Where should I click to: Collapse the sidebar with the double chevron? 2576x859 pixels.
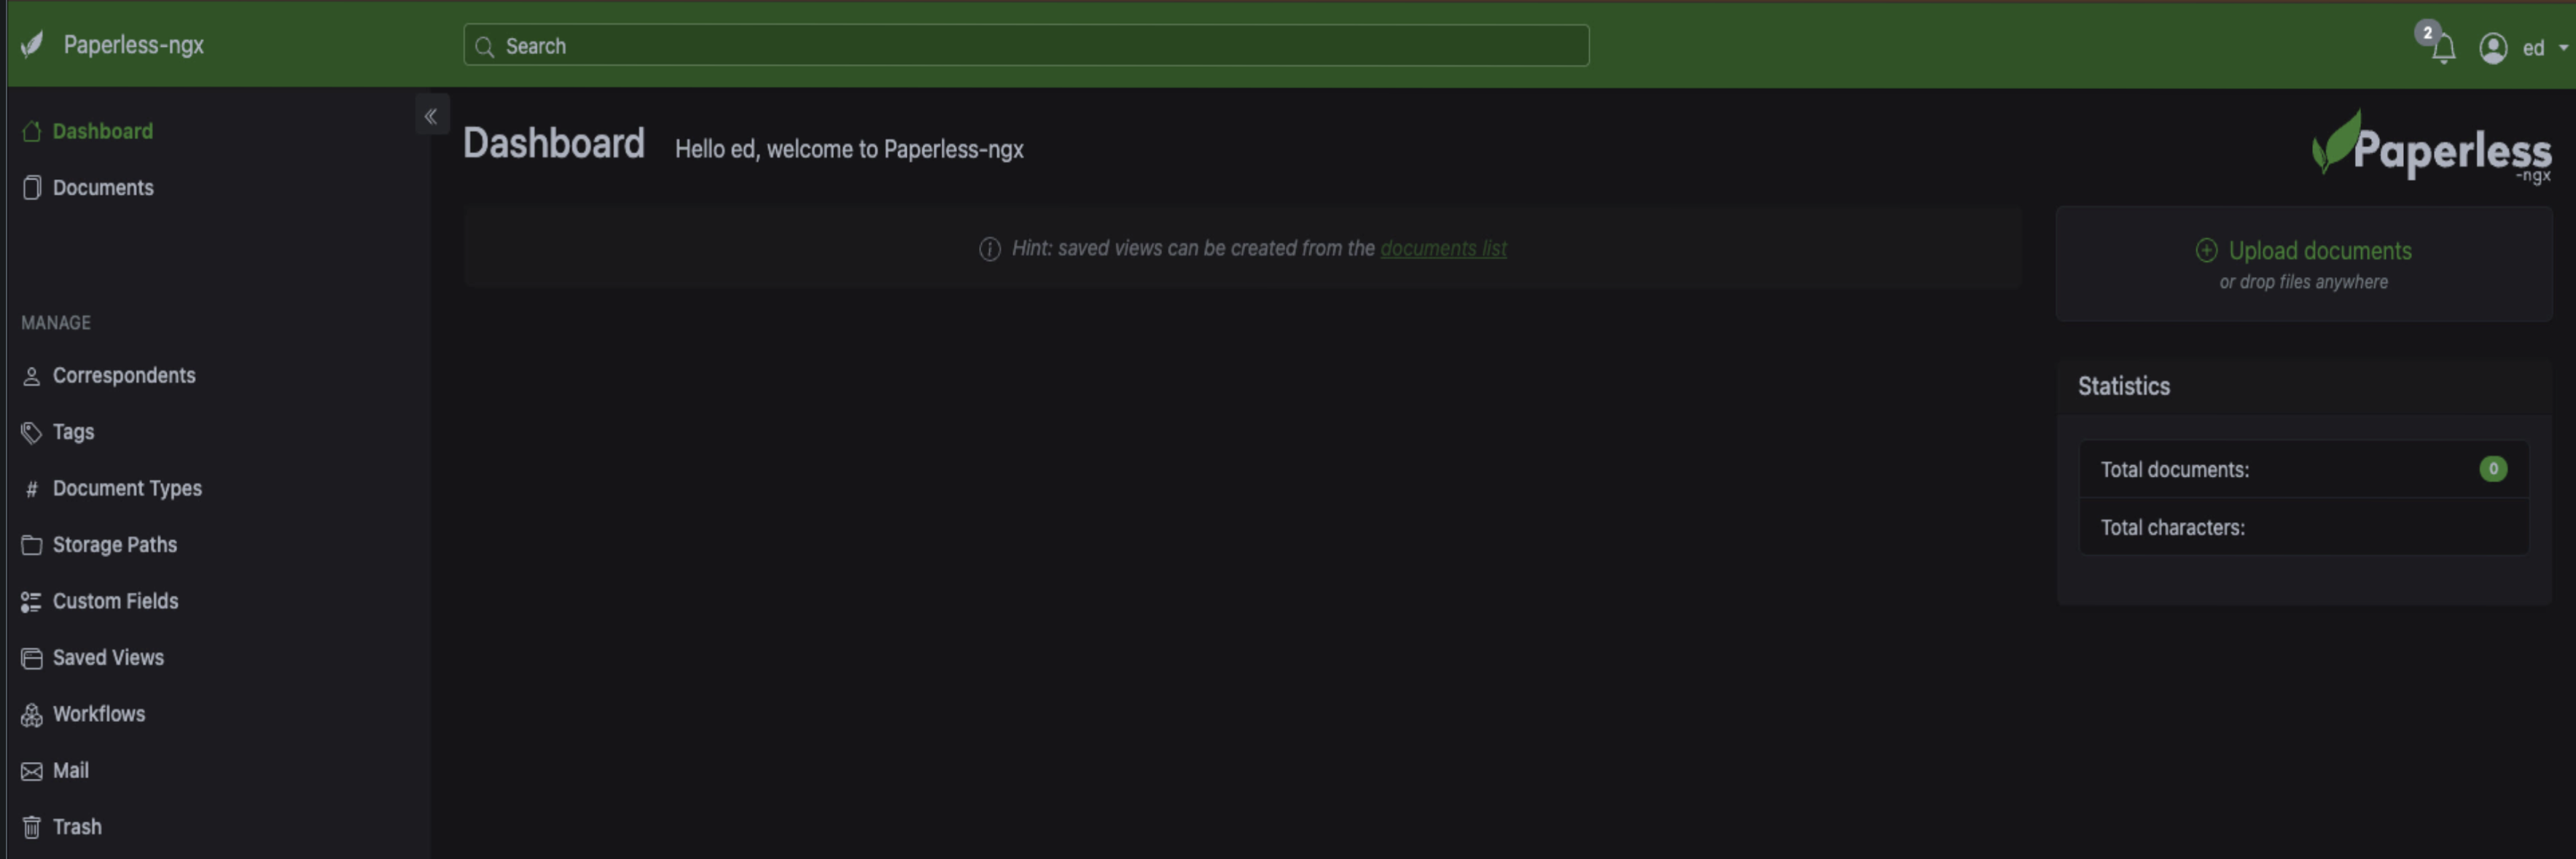431,116
